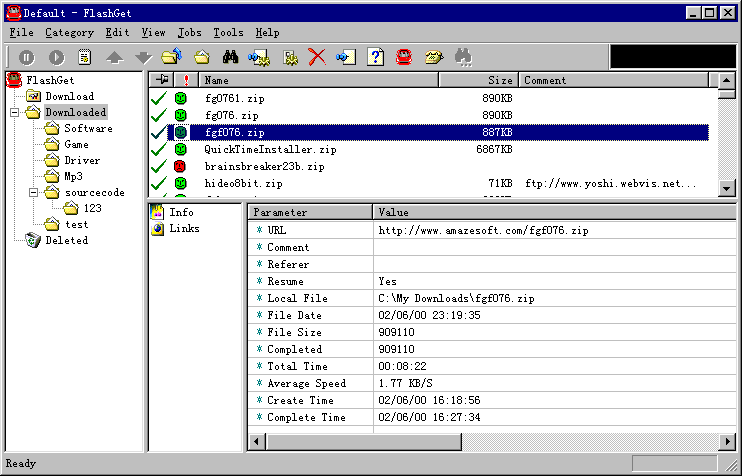Click the question mark Help icon

coord(375,57)
